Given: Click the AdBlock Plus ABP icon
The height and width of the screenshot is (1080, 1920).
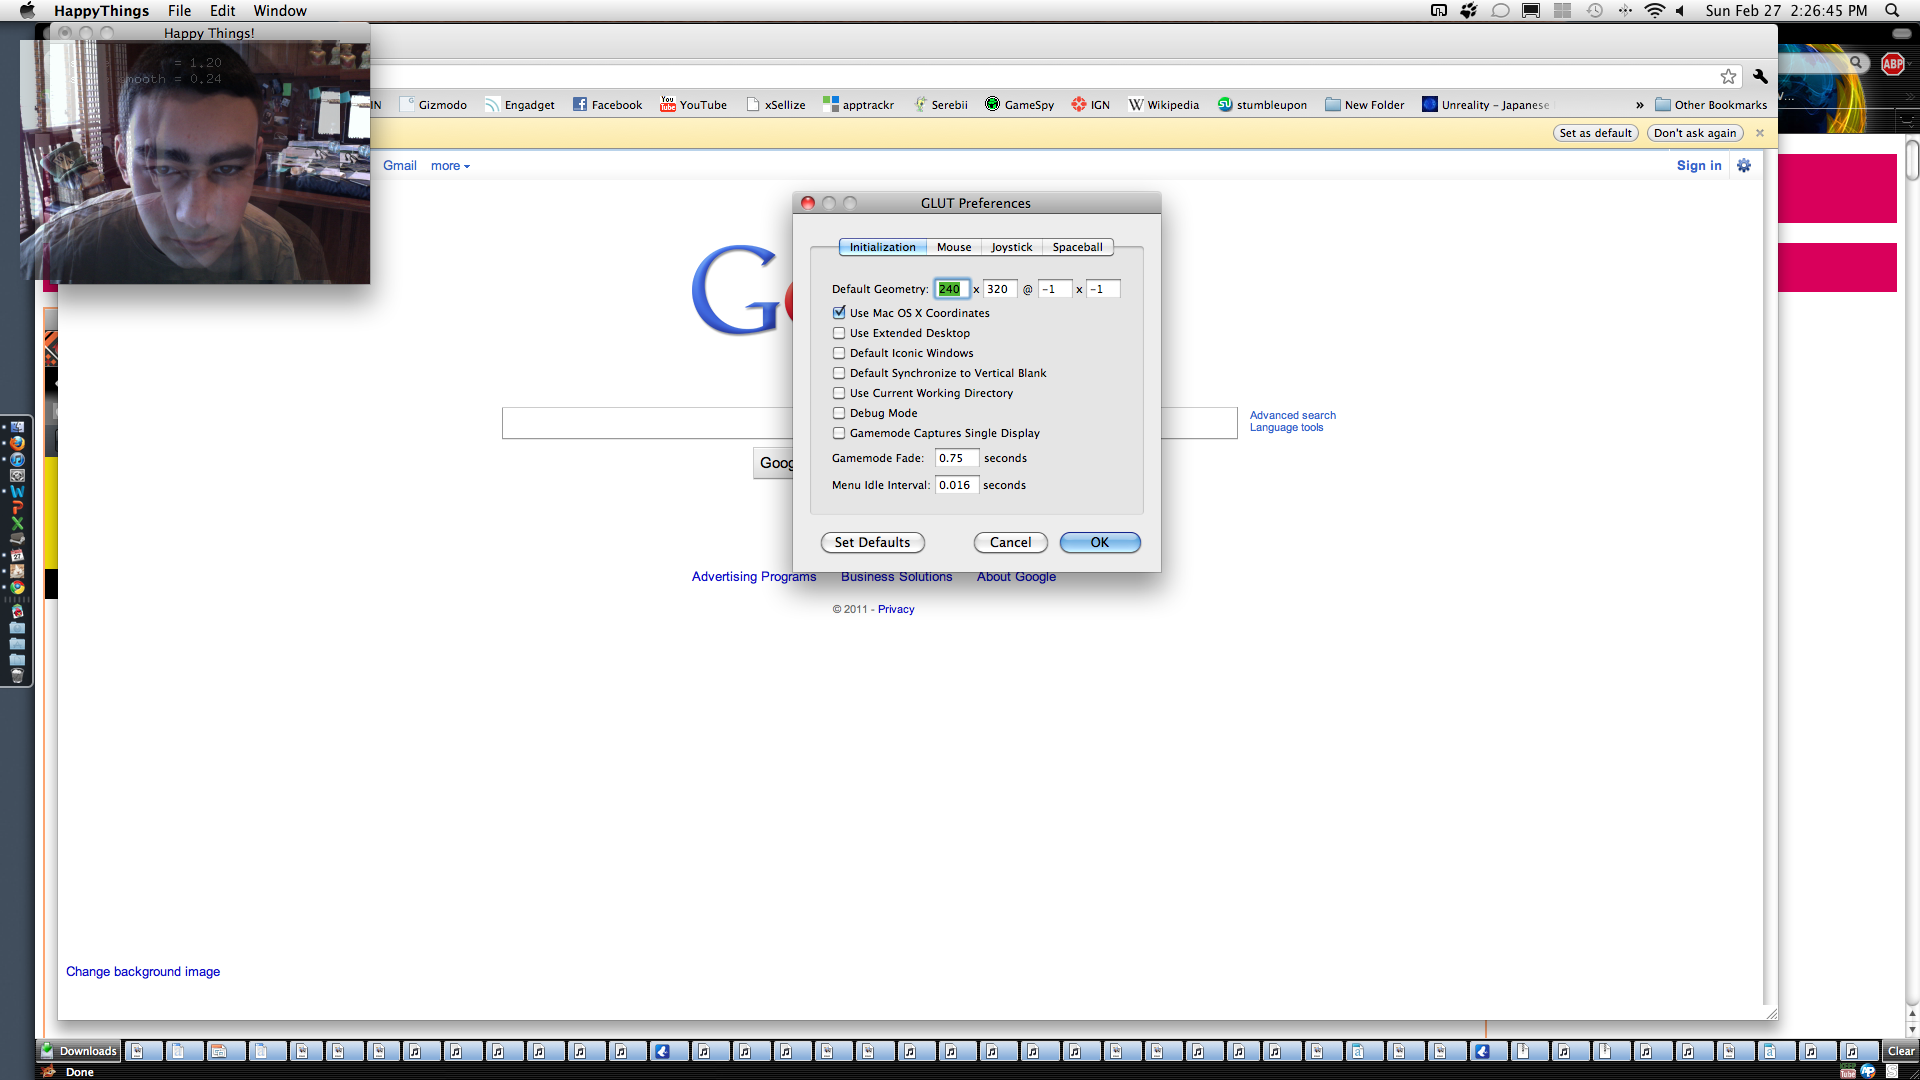Looking at the screenshot, I should pos(1892,64).
